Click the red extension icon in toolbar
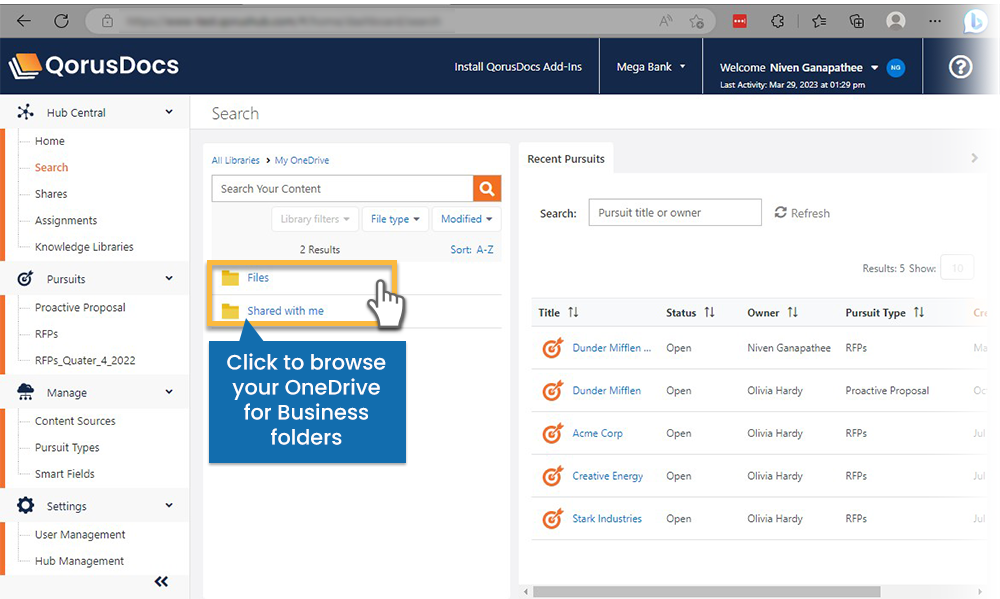 click(x=739, y=21)
